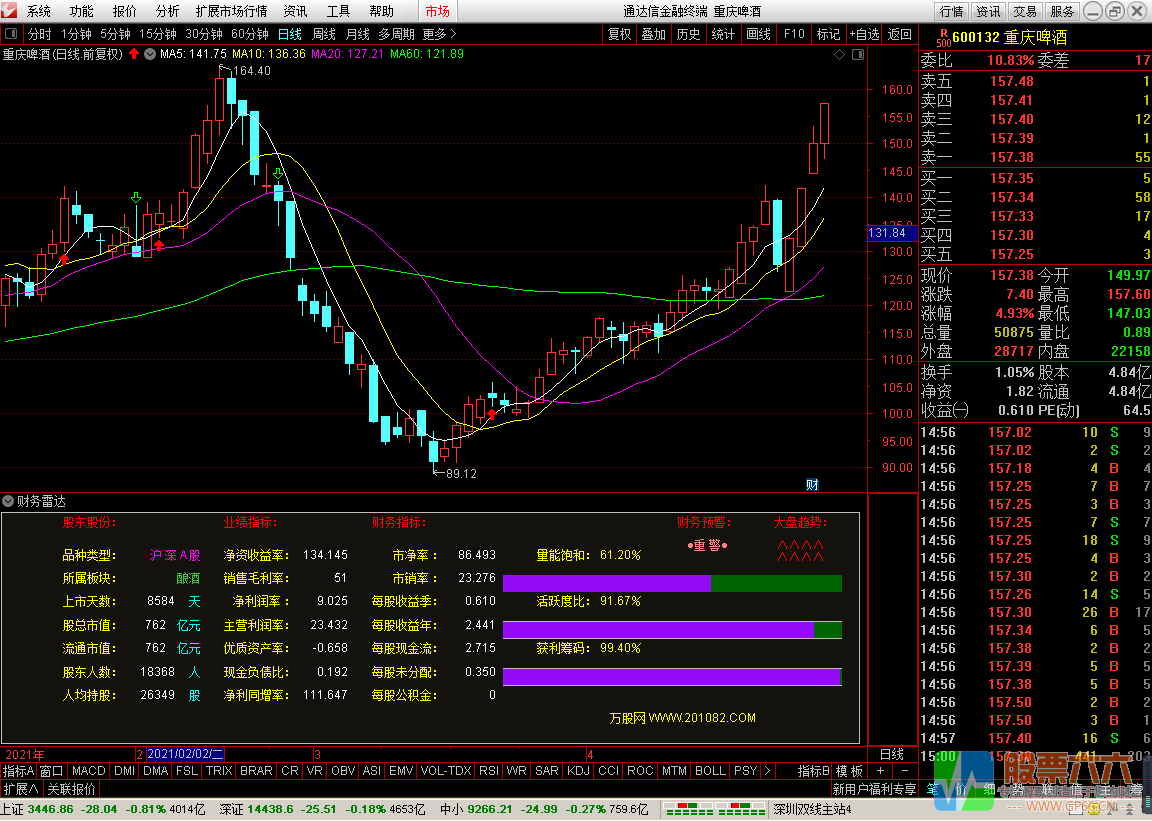Click the 复权 toolbar button
The width and height of the screenshot is (1152, 821).
[619, 34]
